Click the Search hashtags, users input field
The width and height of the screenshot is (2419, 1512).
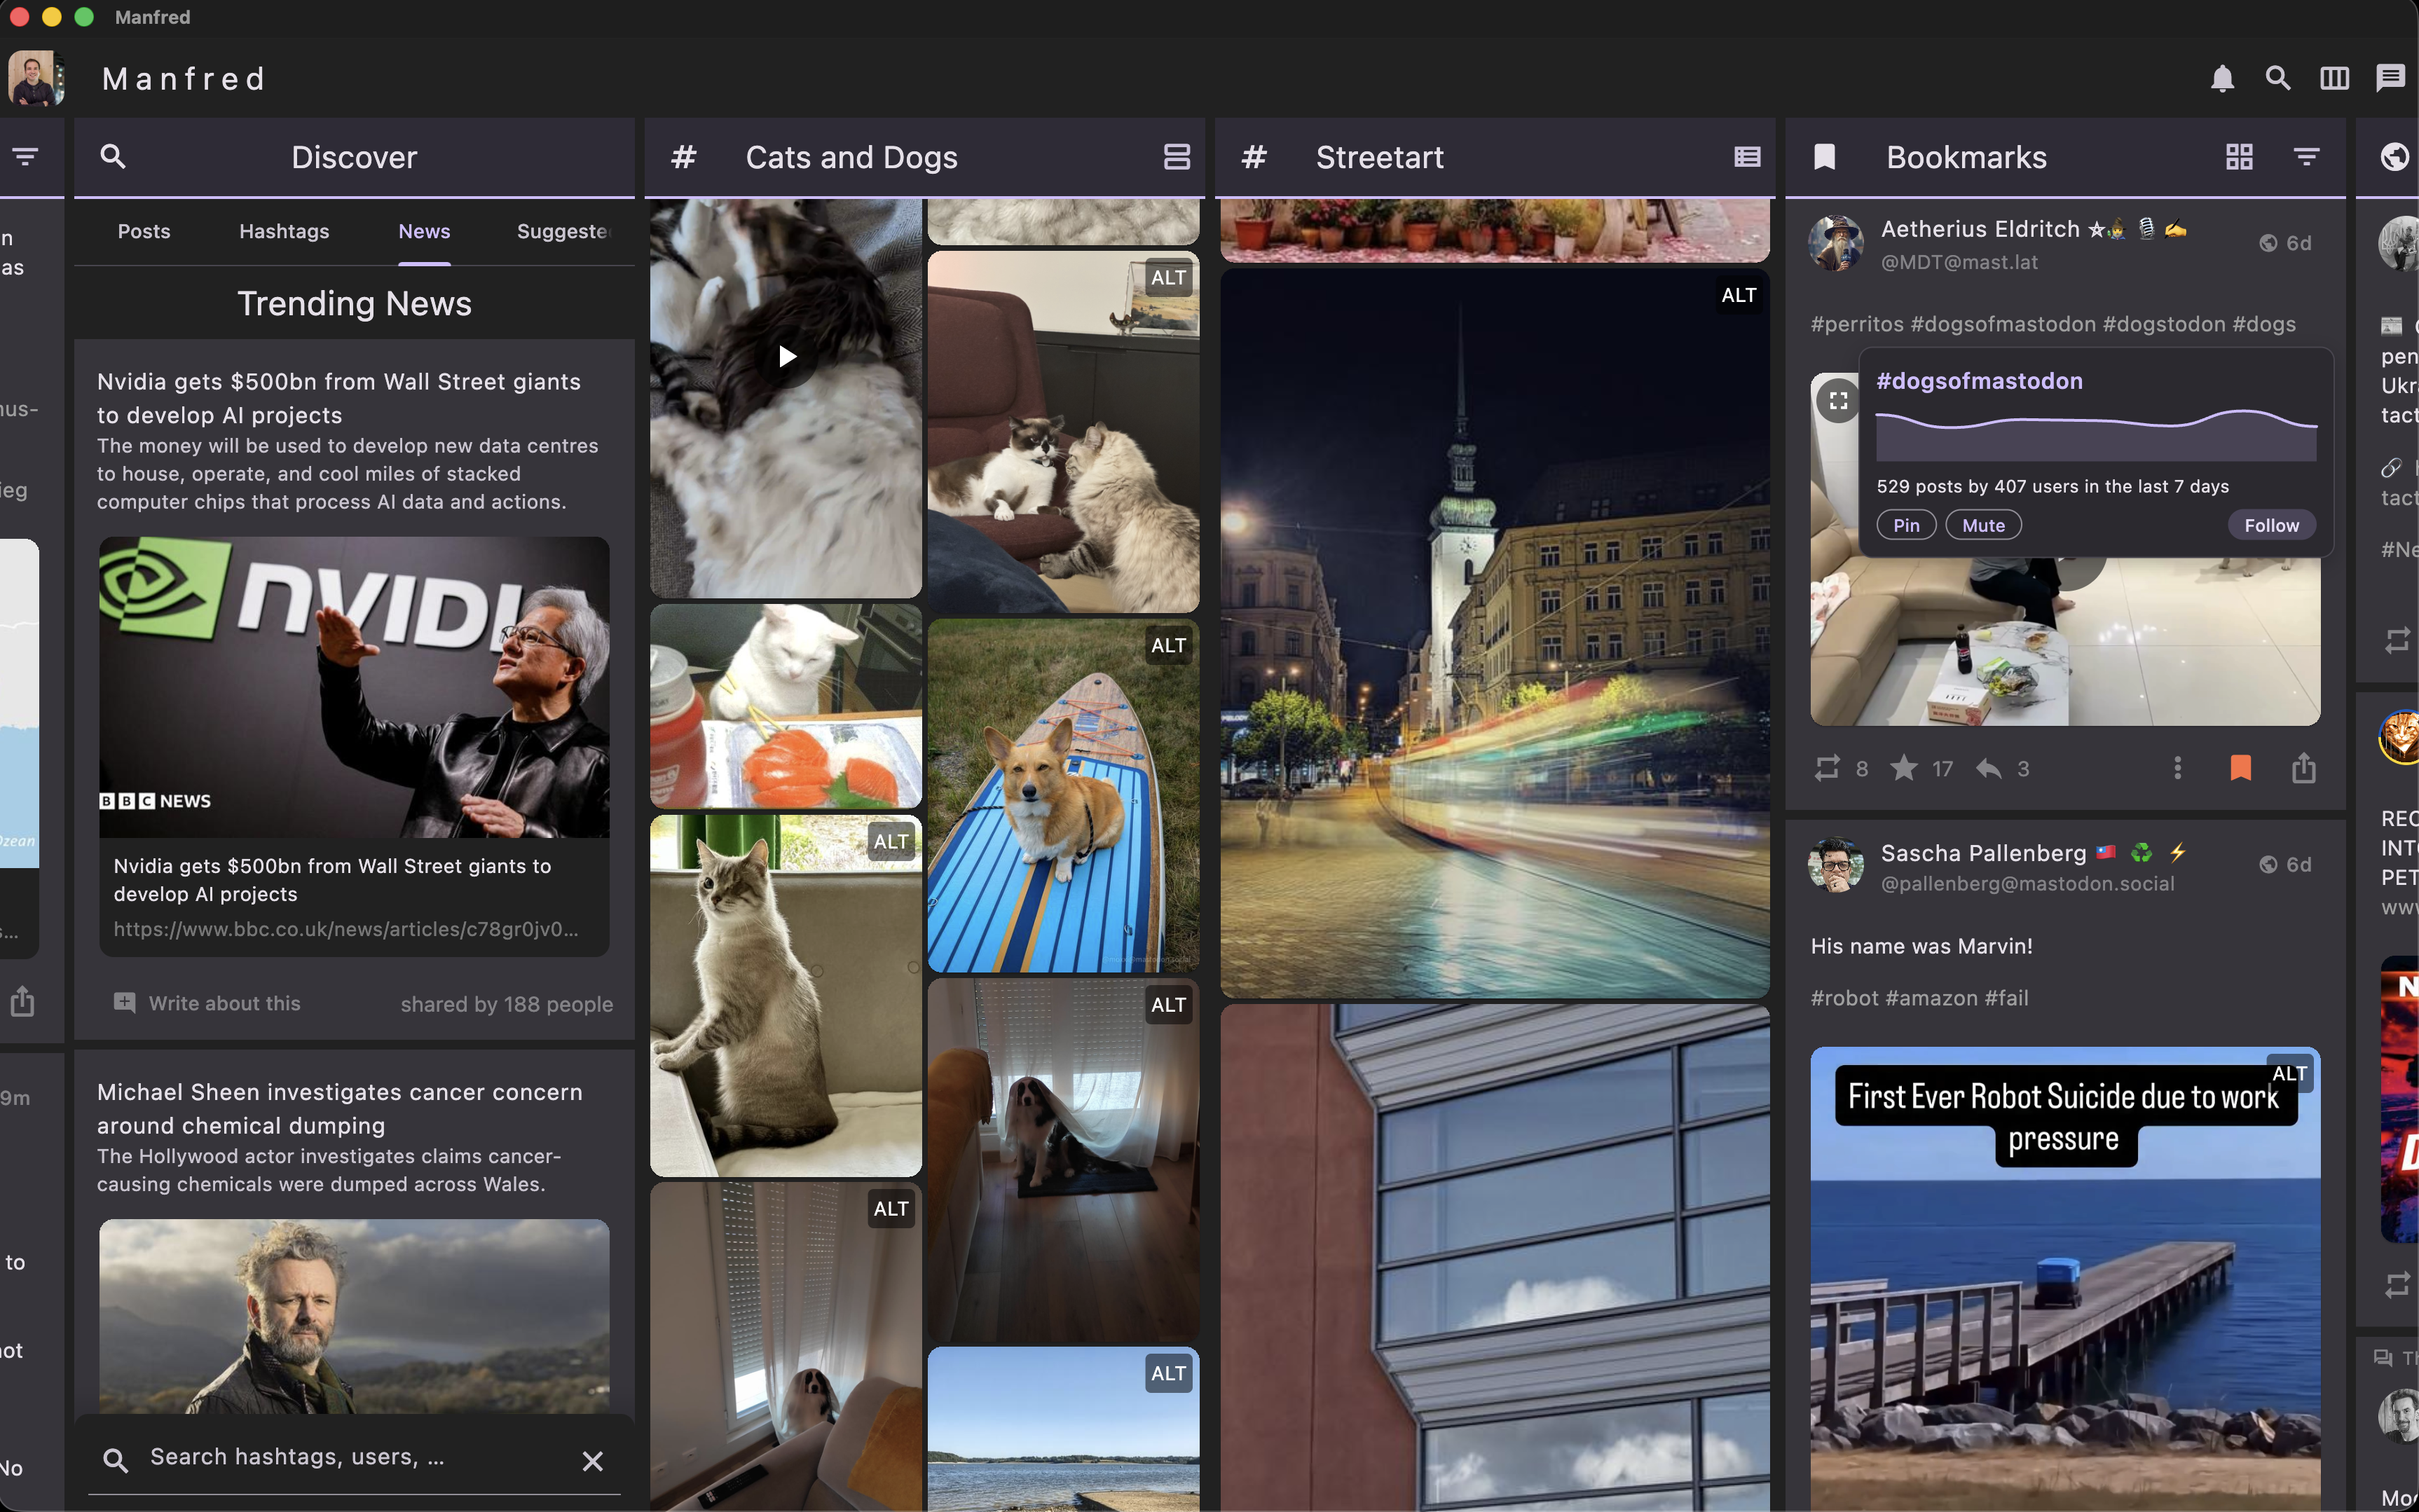tap(355, 1457)
